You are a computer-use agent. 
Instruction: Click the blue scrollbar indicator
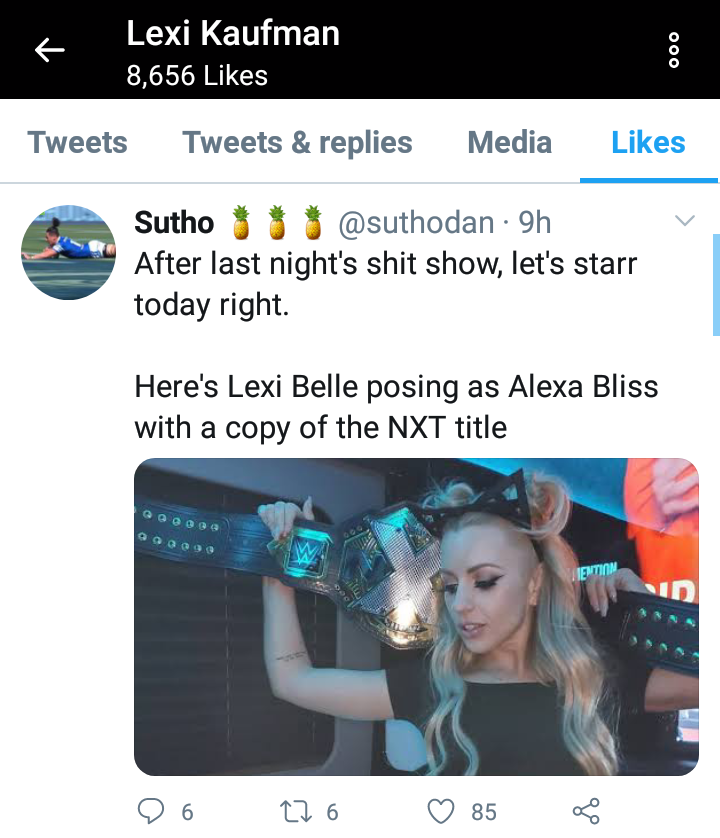(x=716, y=285)
